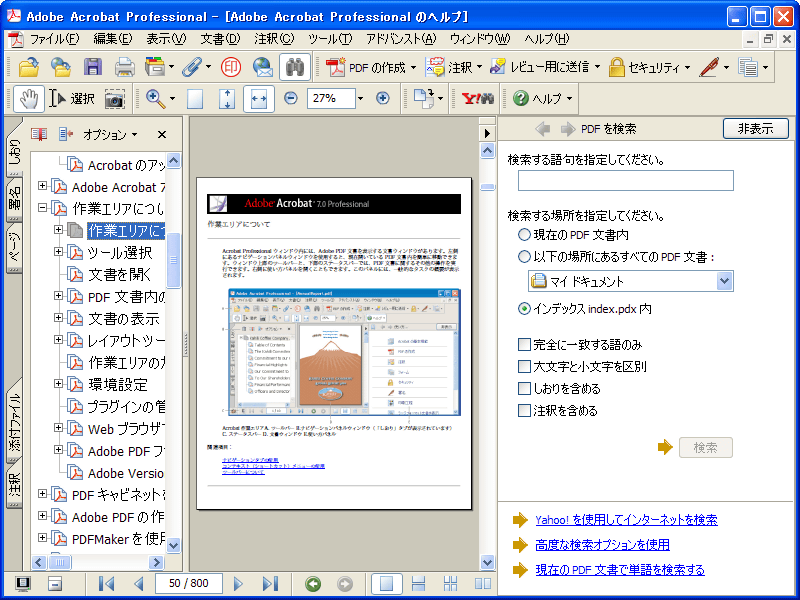Image resolution: width=800 pixels, height=600 pixels.
Task: Click the document page preview
Action: [x=334, y=343]
